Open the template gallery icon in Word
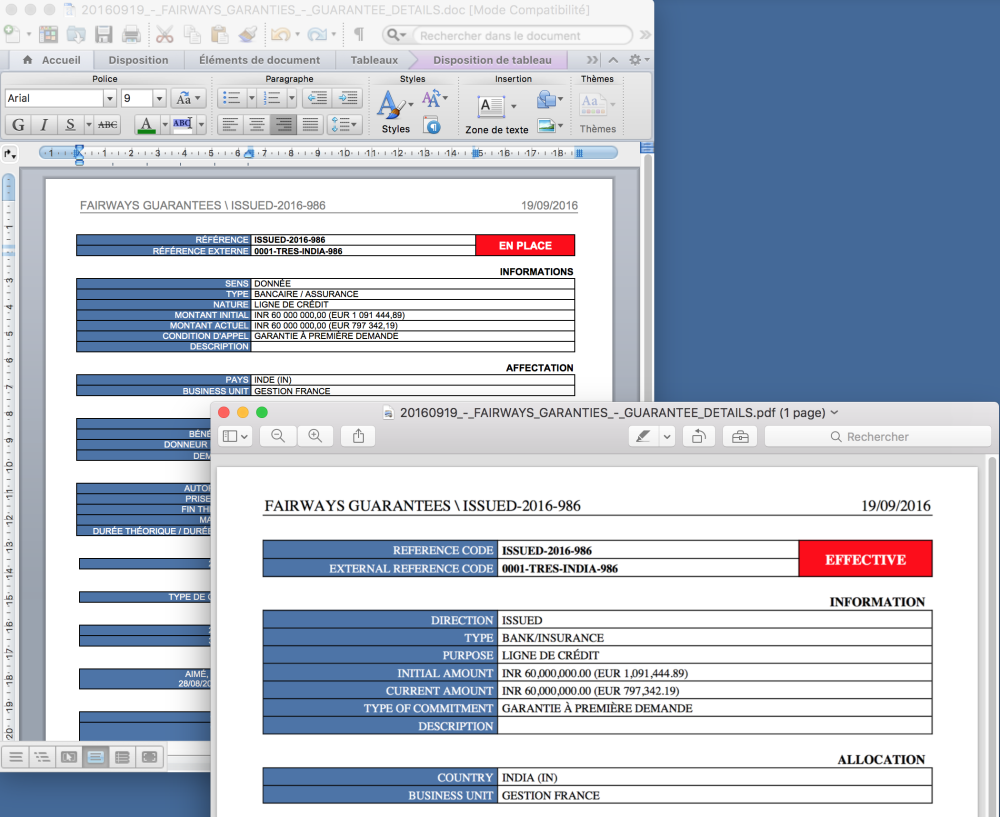 [48, 34]
